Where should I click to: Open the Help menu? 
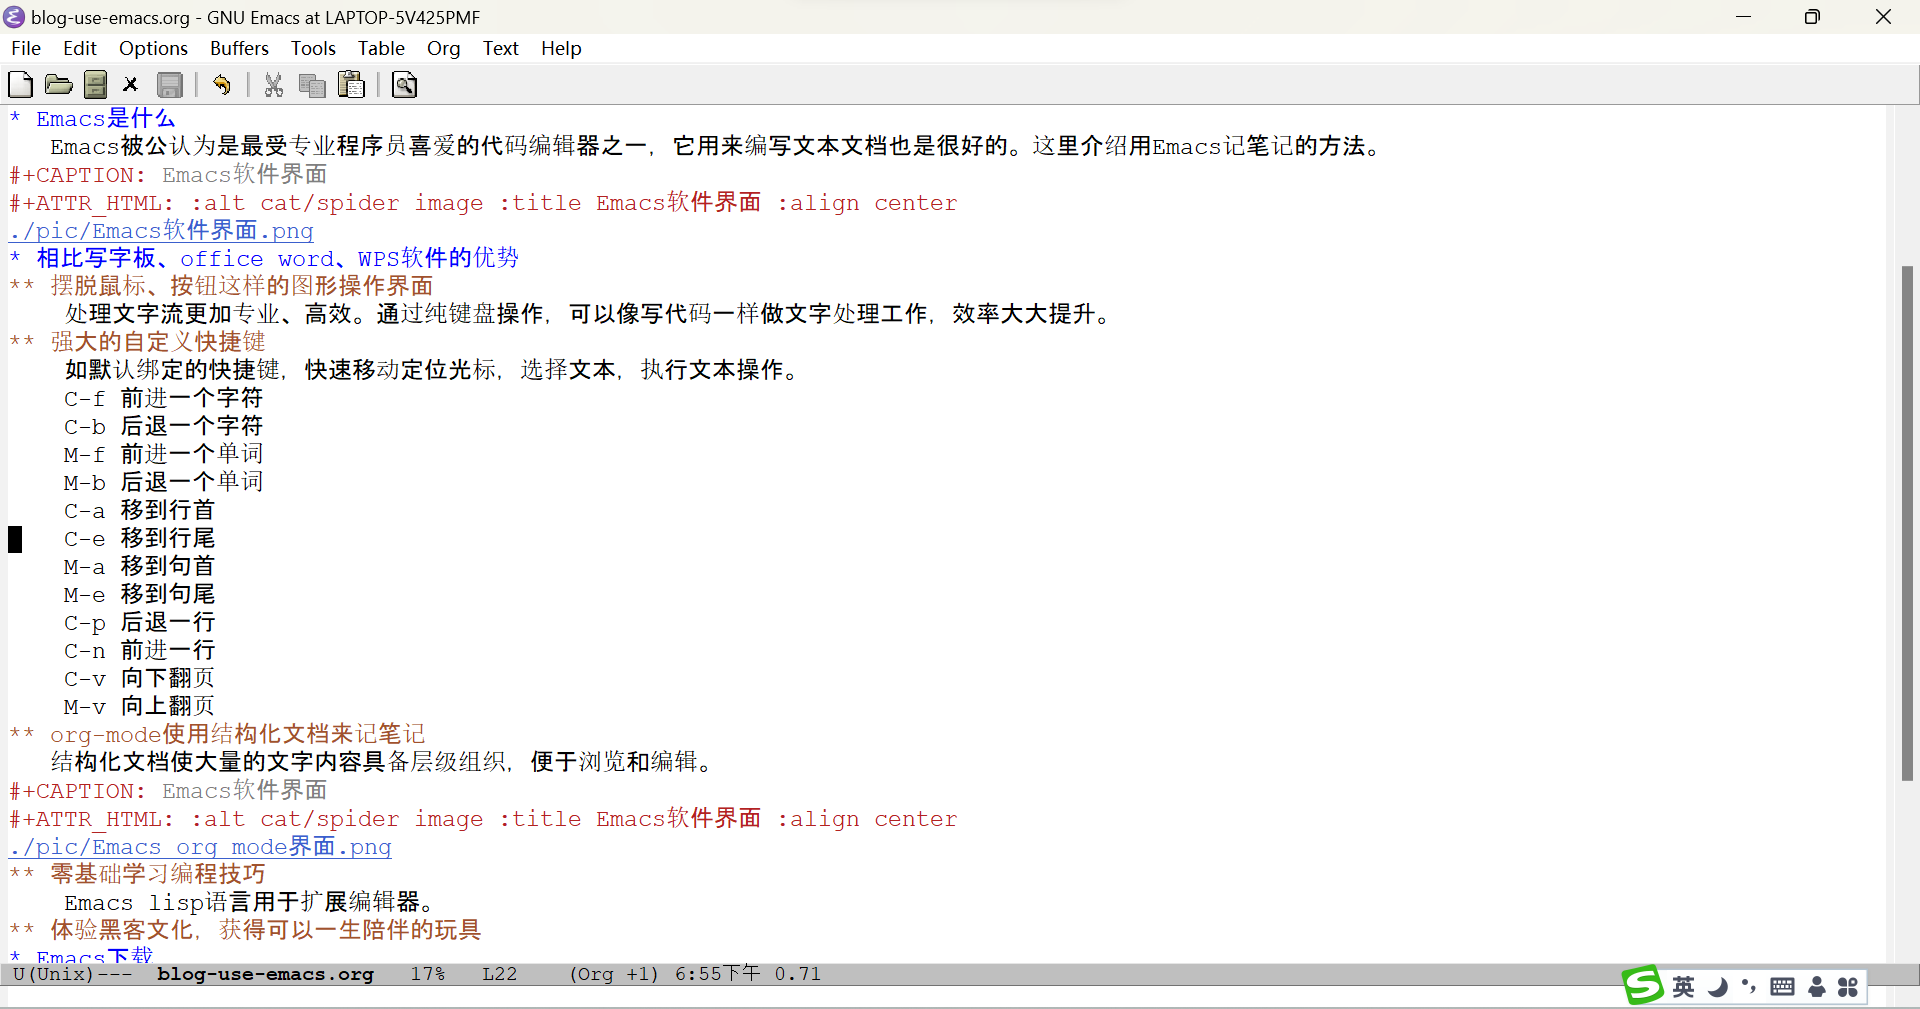tap(561, 48)
